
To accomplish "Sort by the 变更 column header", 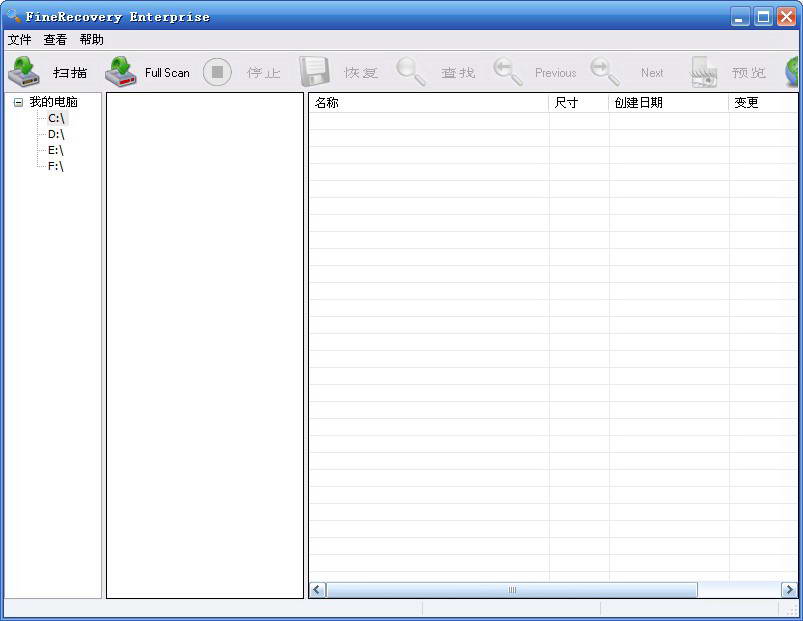I will [763, 103].
